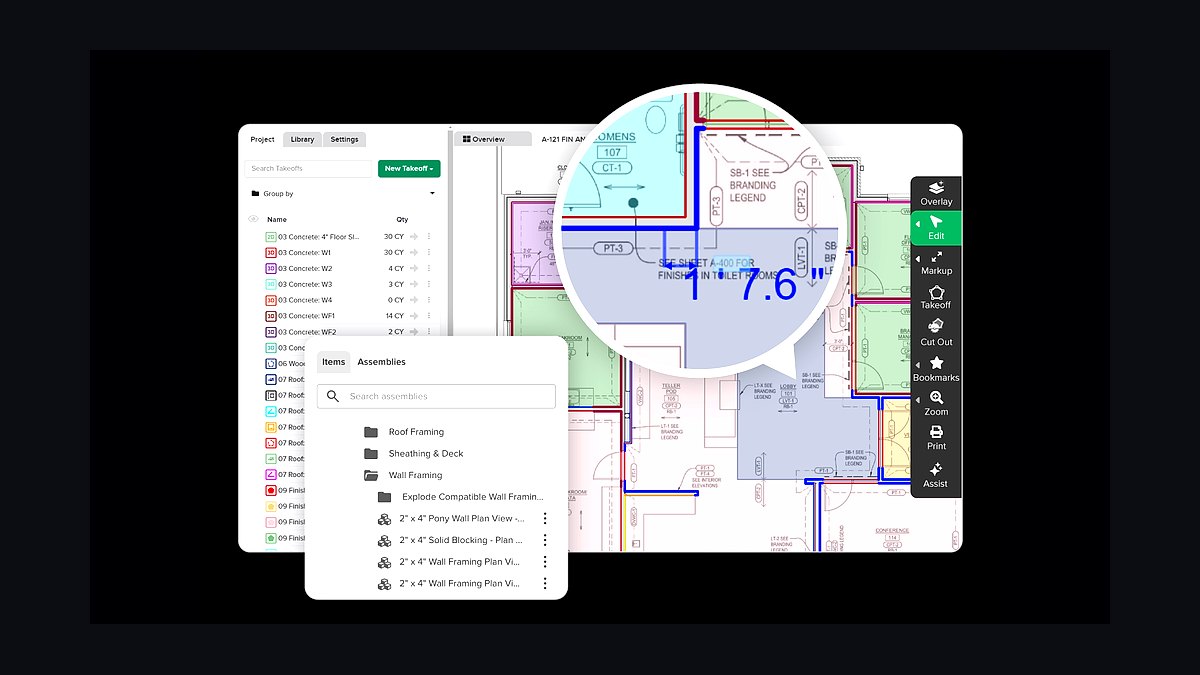This screenshot has height=675, width=1200.
Task: Go to arrow for 03 Concrete: 4" Floor Sl...
Action: [x=414, y=237]
